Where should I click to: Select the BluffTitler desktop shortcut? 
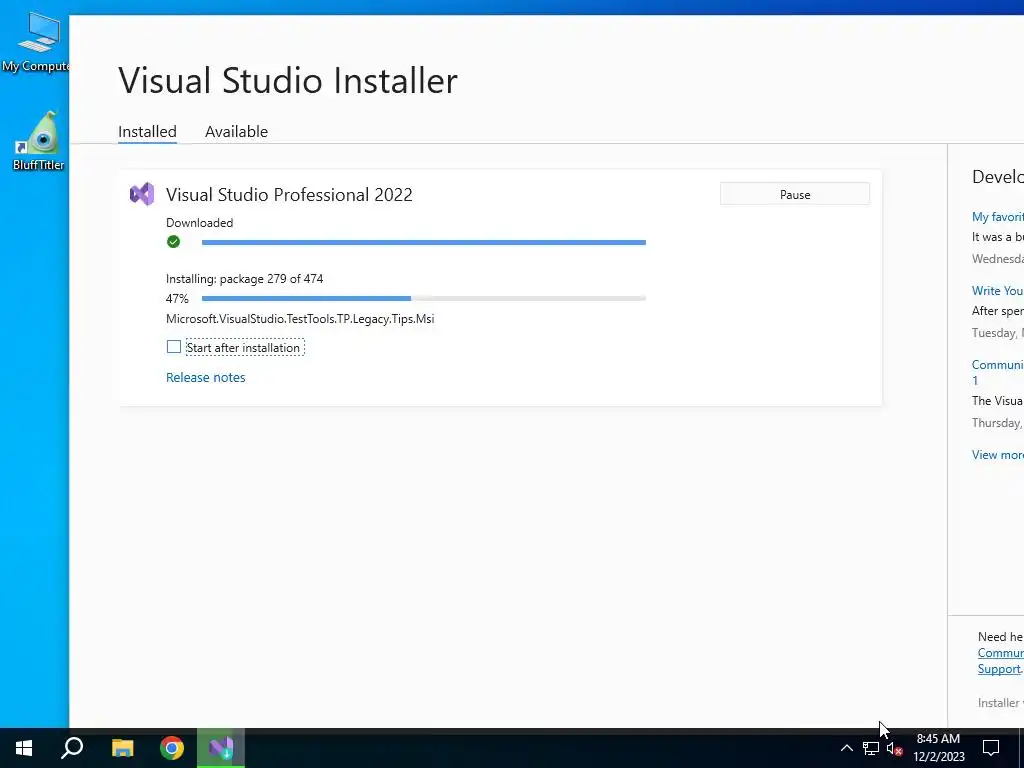(39, 141)
